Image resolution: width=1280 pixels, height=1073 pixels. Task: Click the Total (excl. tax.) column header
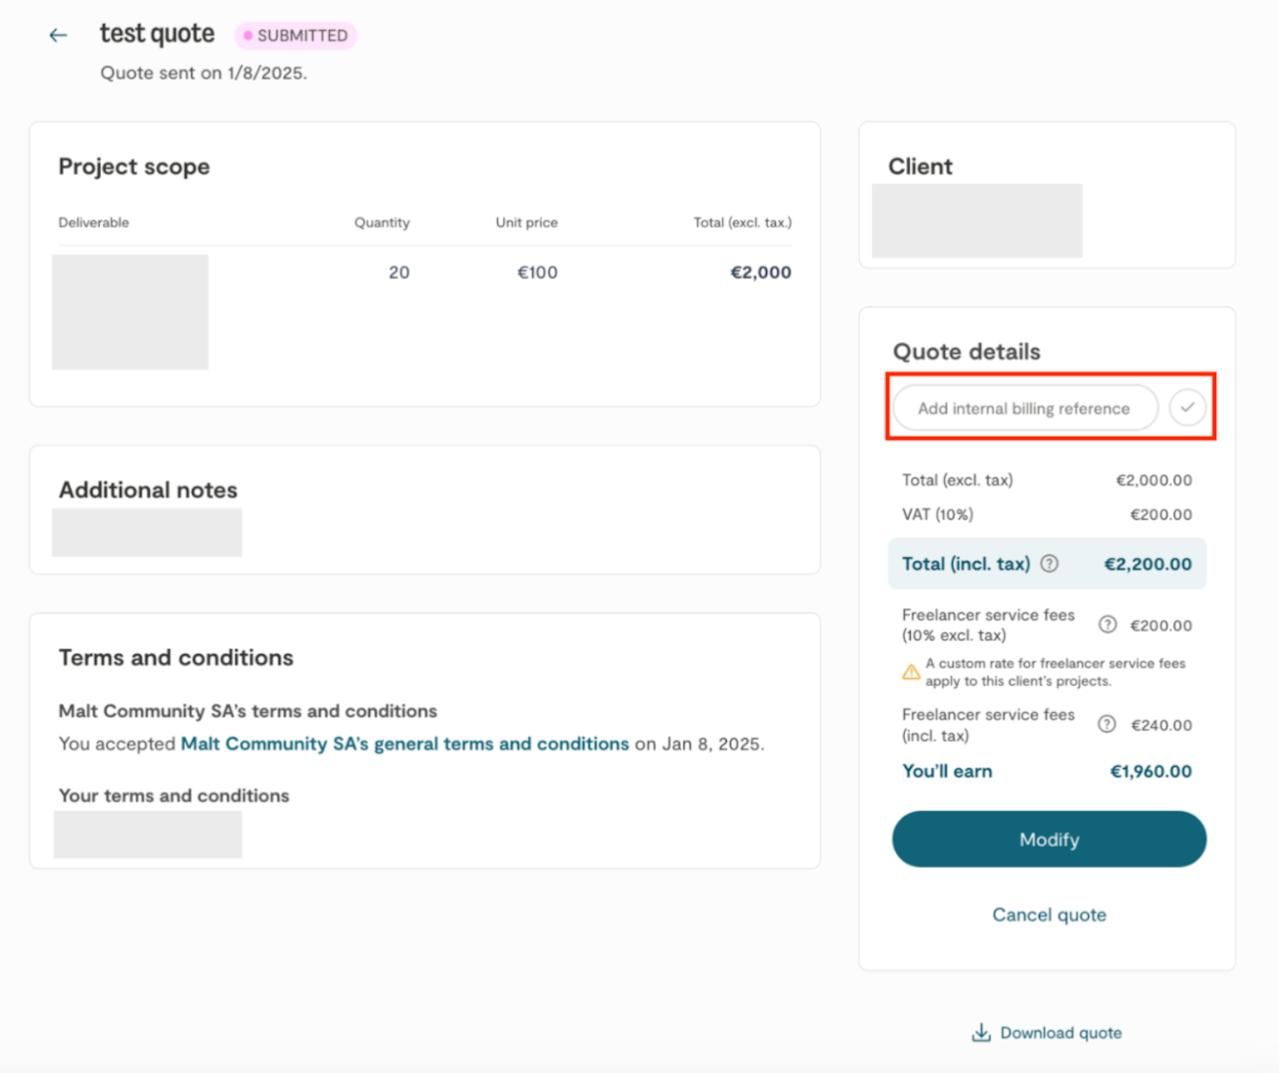pos(742,223)
